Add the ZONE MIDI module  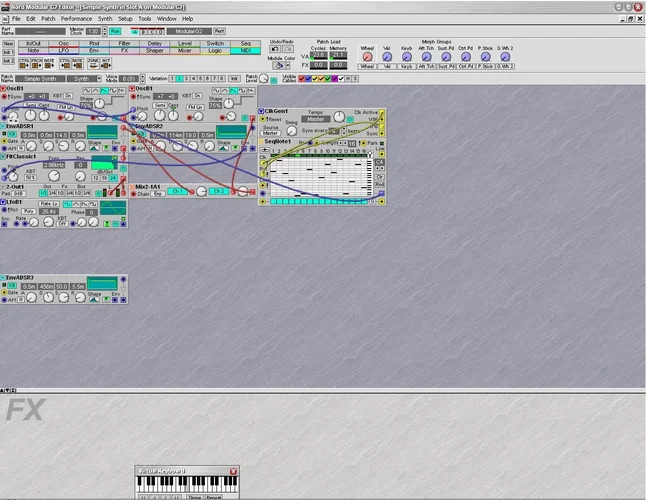[x=93, y=63]
